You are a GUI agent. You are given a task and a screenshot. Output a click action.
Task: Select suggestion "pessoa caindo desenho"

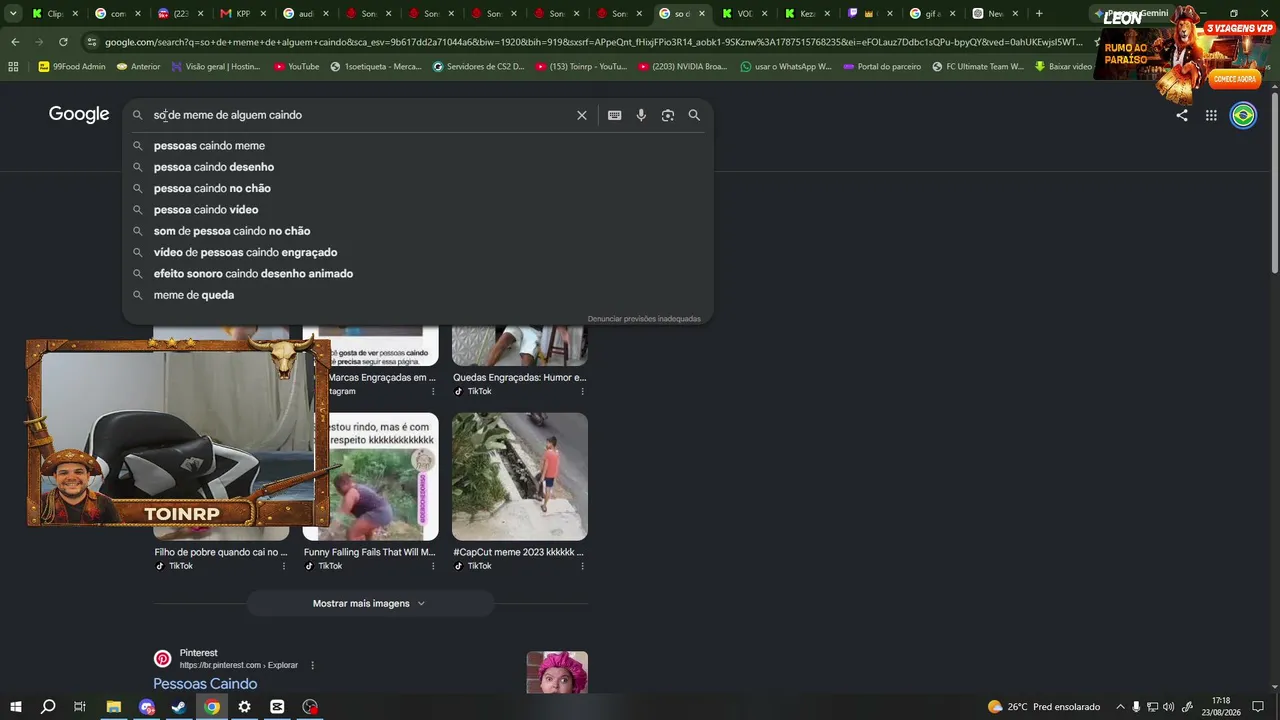[418, 167]
